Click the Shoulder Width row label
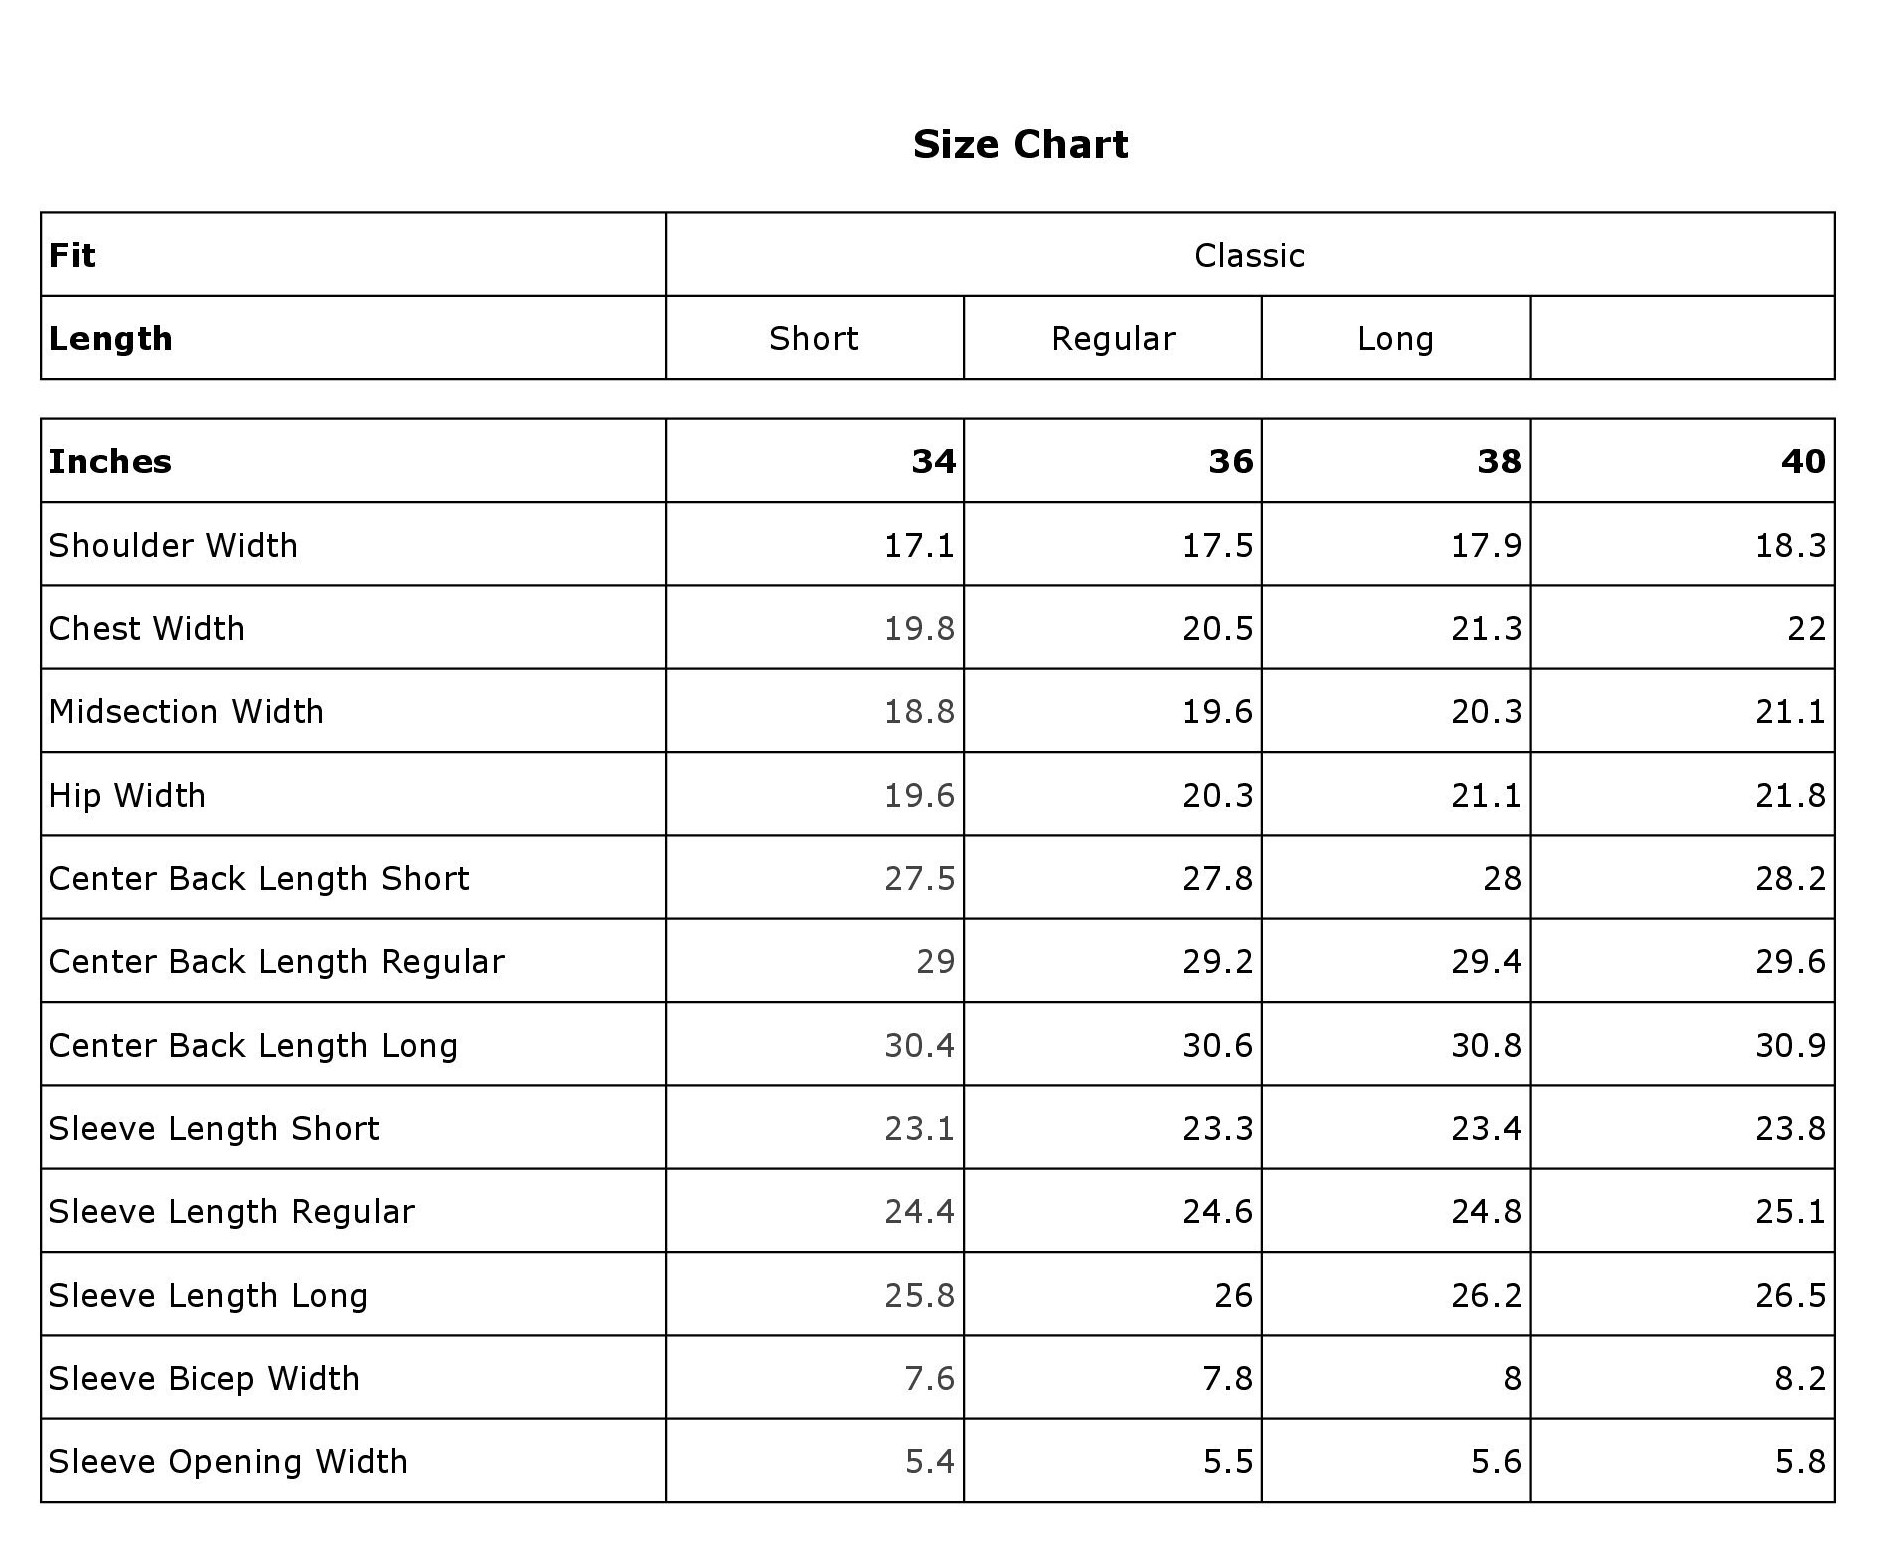The width and height of the screenshot is (1890, 1547). click(173, 546)
